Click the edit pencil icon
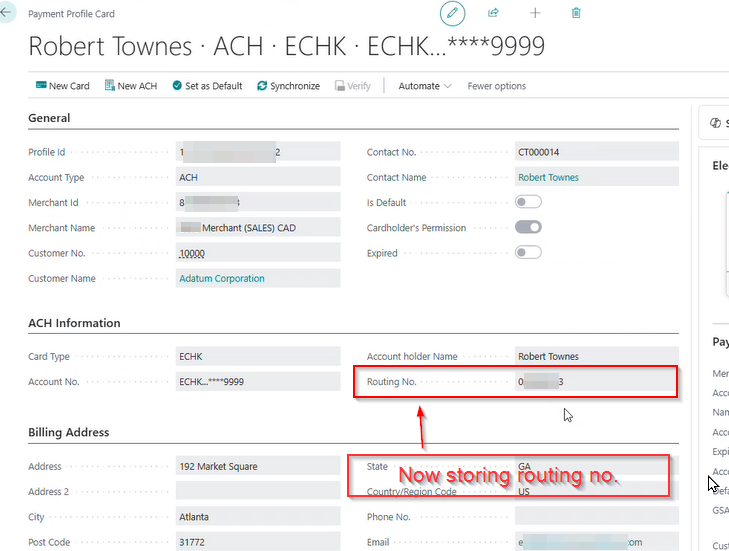The image size is (729, 551). click(x=452, y=13)
